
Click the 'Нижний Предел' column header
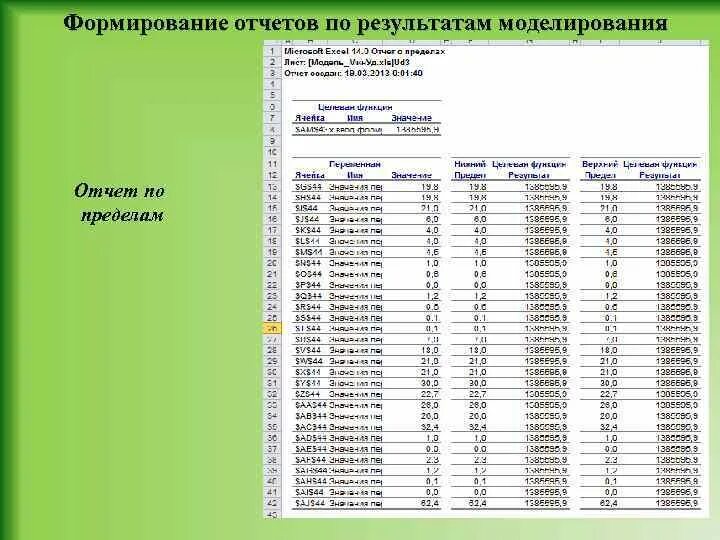470,169
